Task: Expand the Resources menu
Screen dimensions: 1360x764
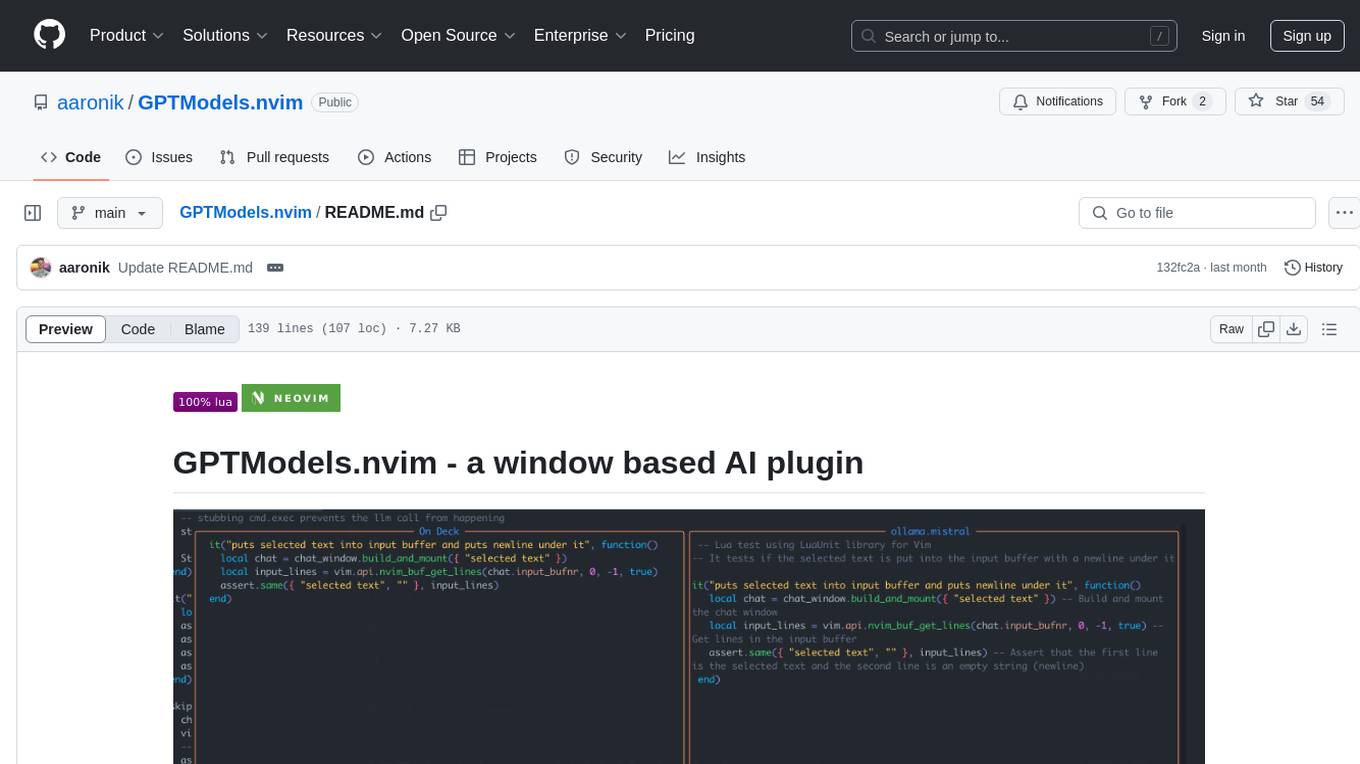Action: tap(334, 35)
